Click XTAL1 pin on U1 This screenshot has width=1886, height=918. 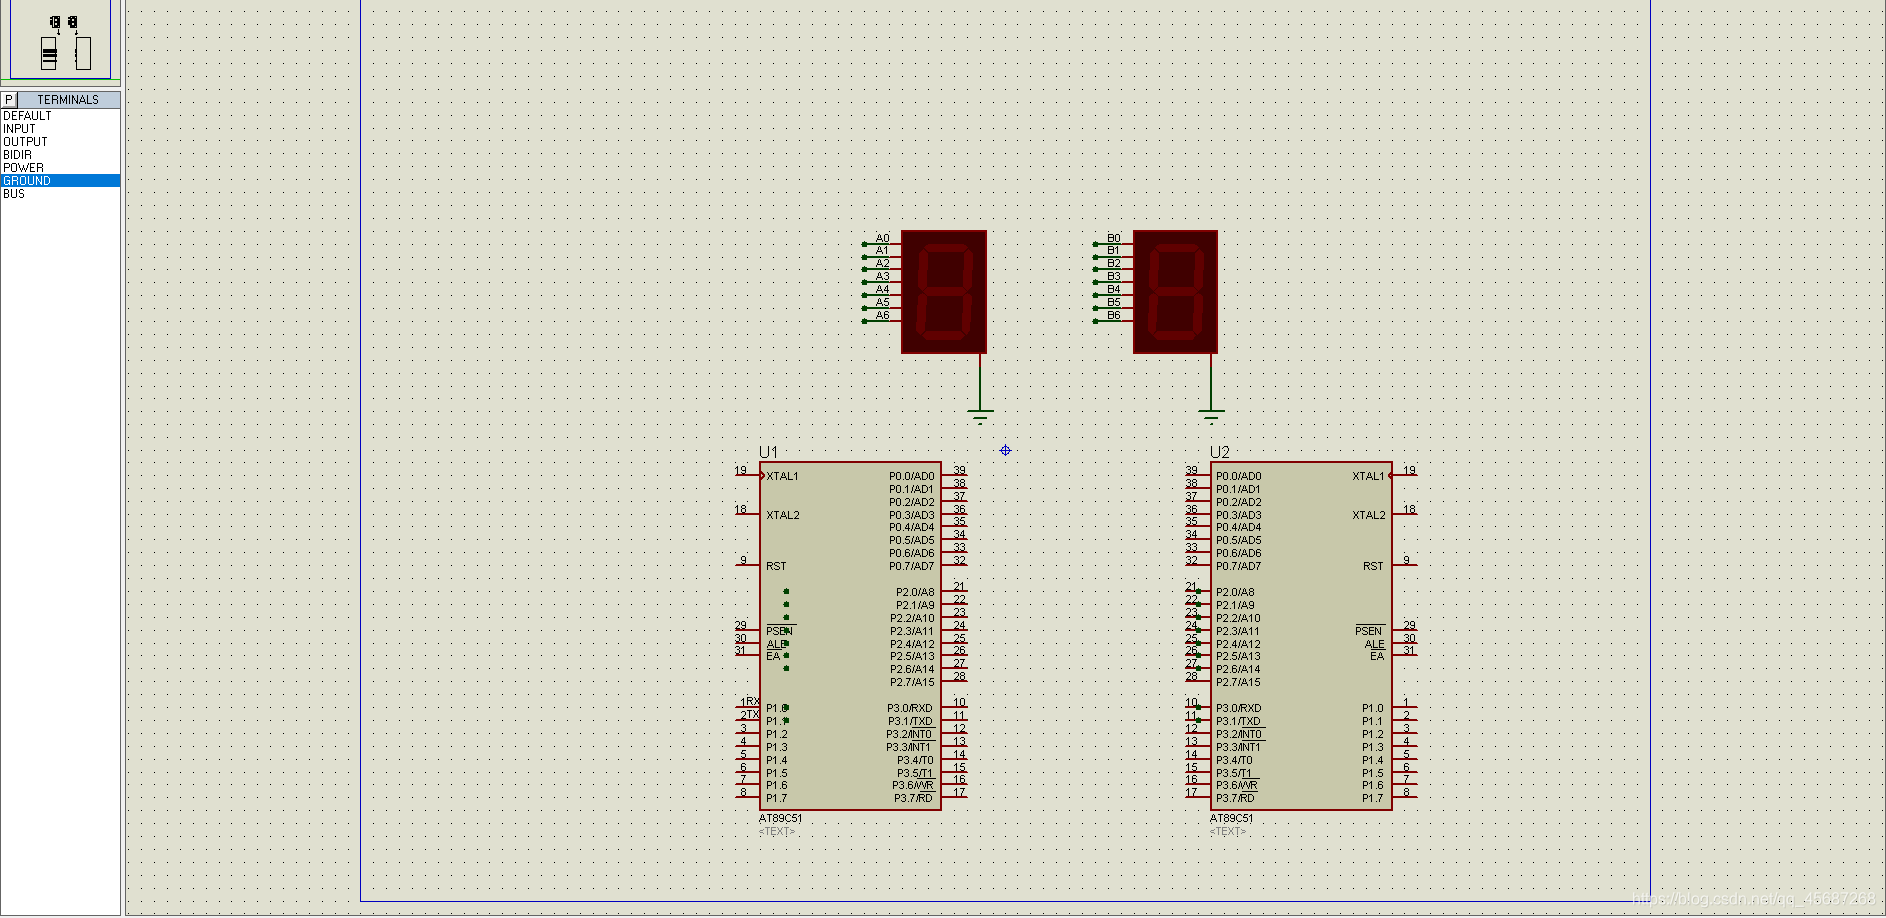pyautogui.click(x=782, y=476)
